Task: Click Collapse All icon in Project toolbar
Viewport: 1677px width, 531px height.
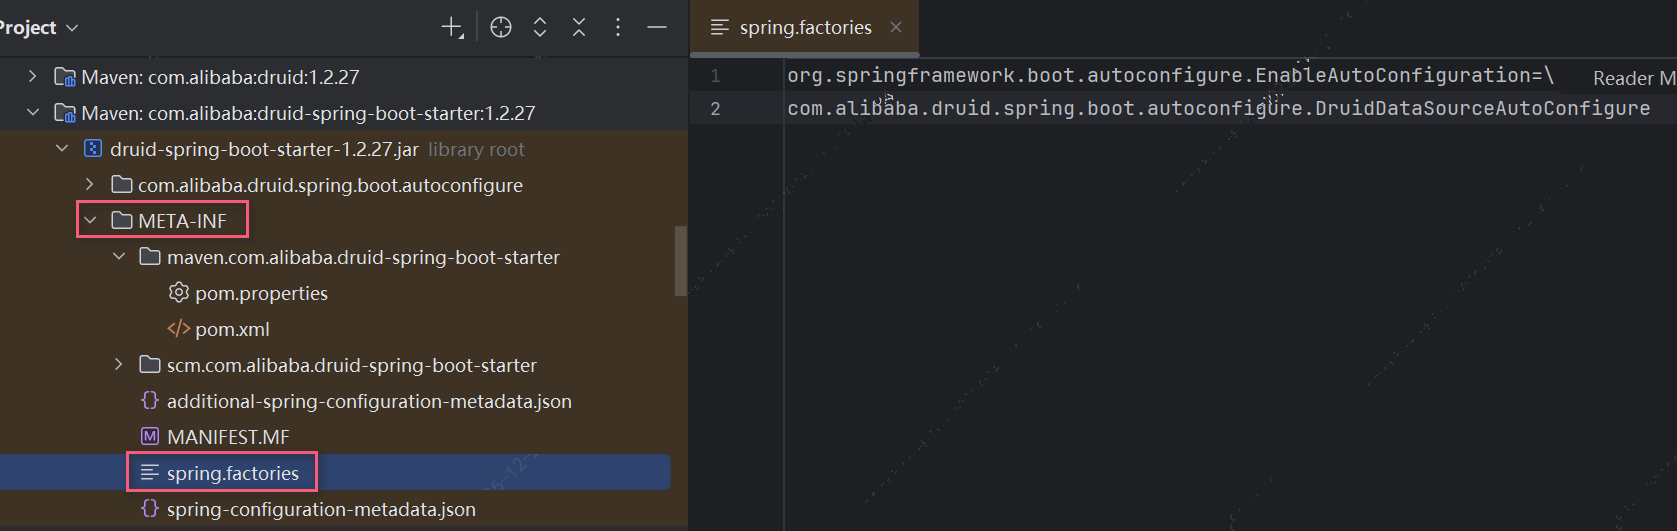Action: [x=579, y=28]
